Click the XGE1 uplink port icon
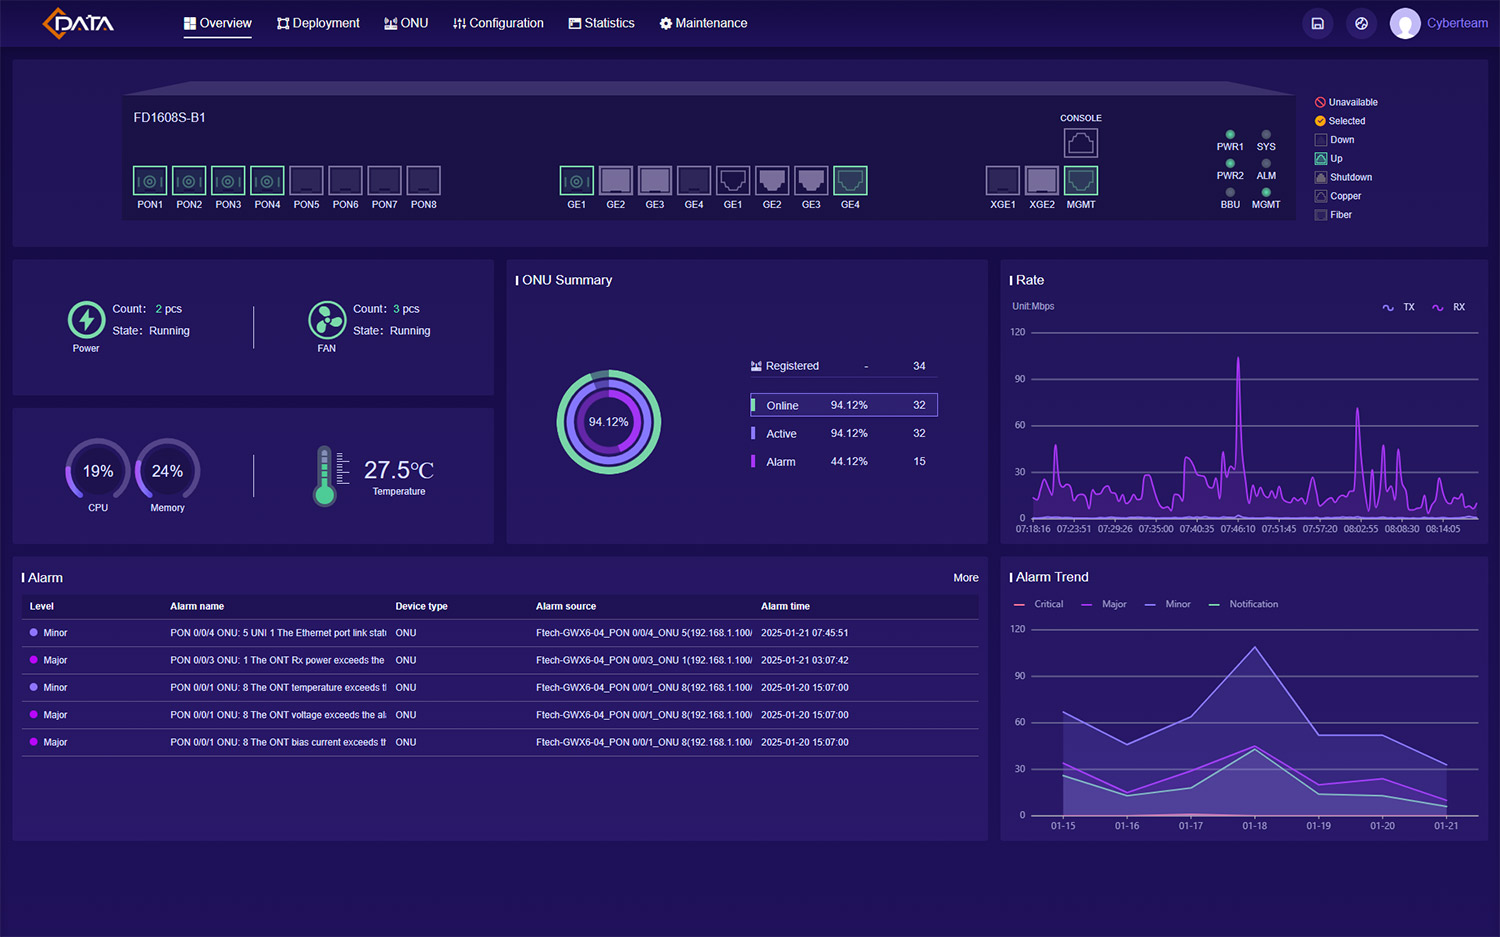1500x937 pixels. point(1002,181)
